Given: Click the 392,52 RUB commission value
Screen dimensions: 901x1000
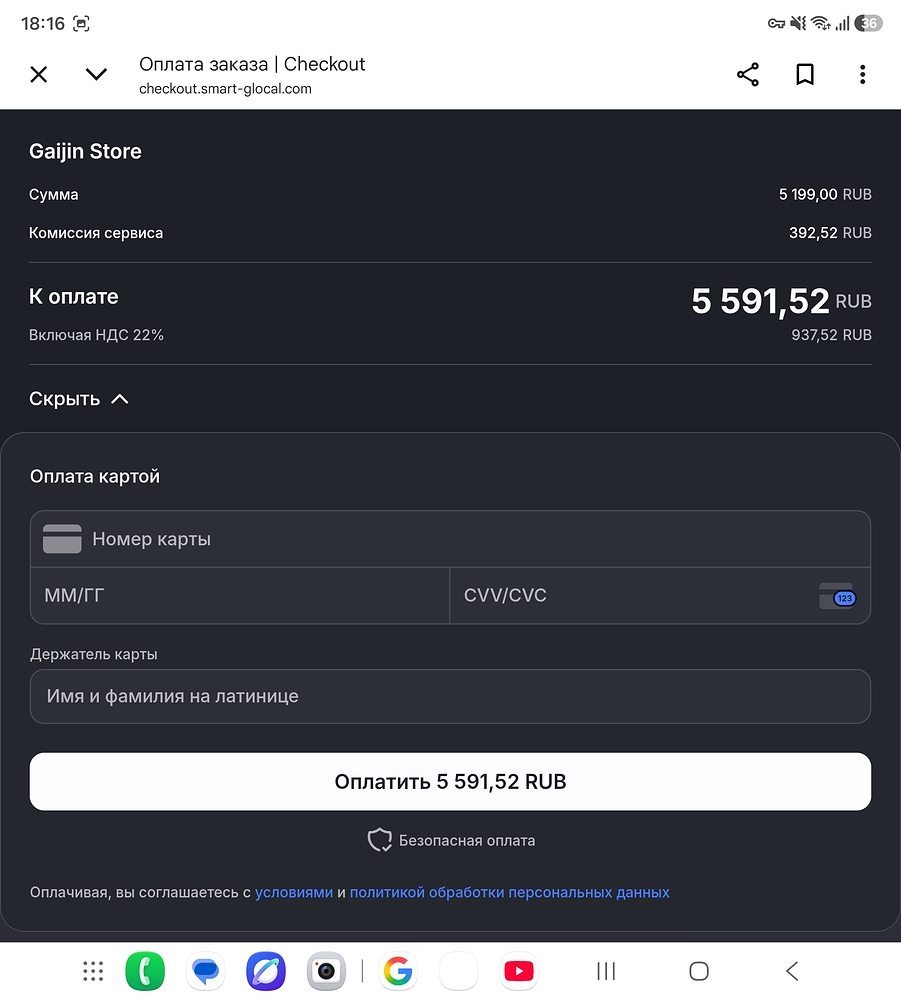Looking at the screenshot, I should click(830, 233).
